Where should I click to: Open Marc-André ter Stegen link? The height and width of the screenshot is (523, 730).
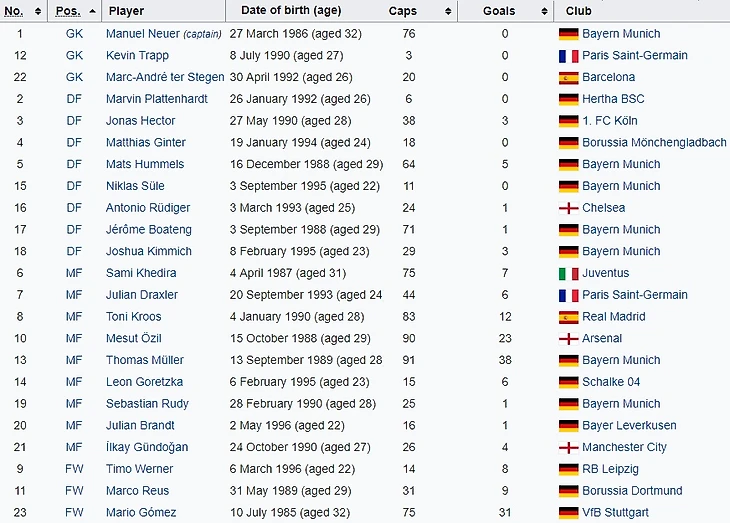[x=165, y=77]
